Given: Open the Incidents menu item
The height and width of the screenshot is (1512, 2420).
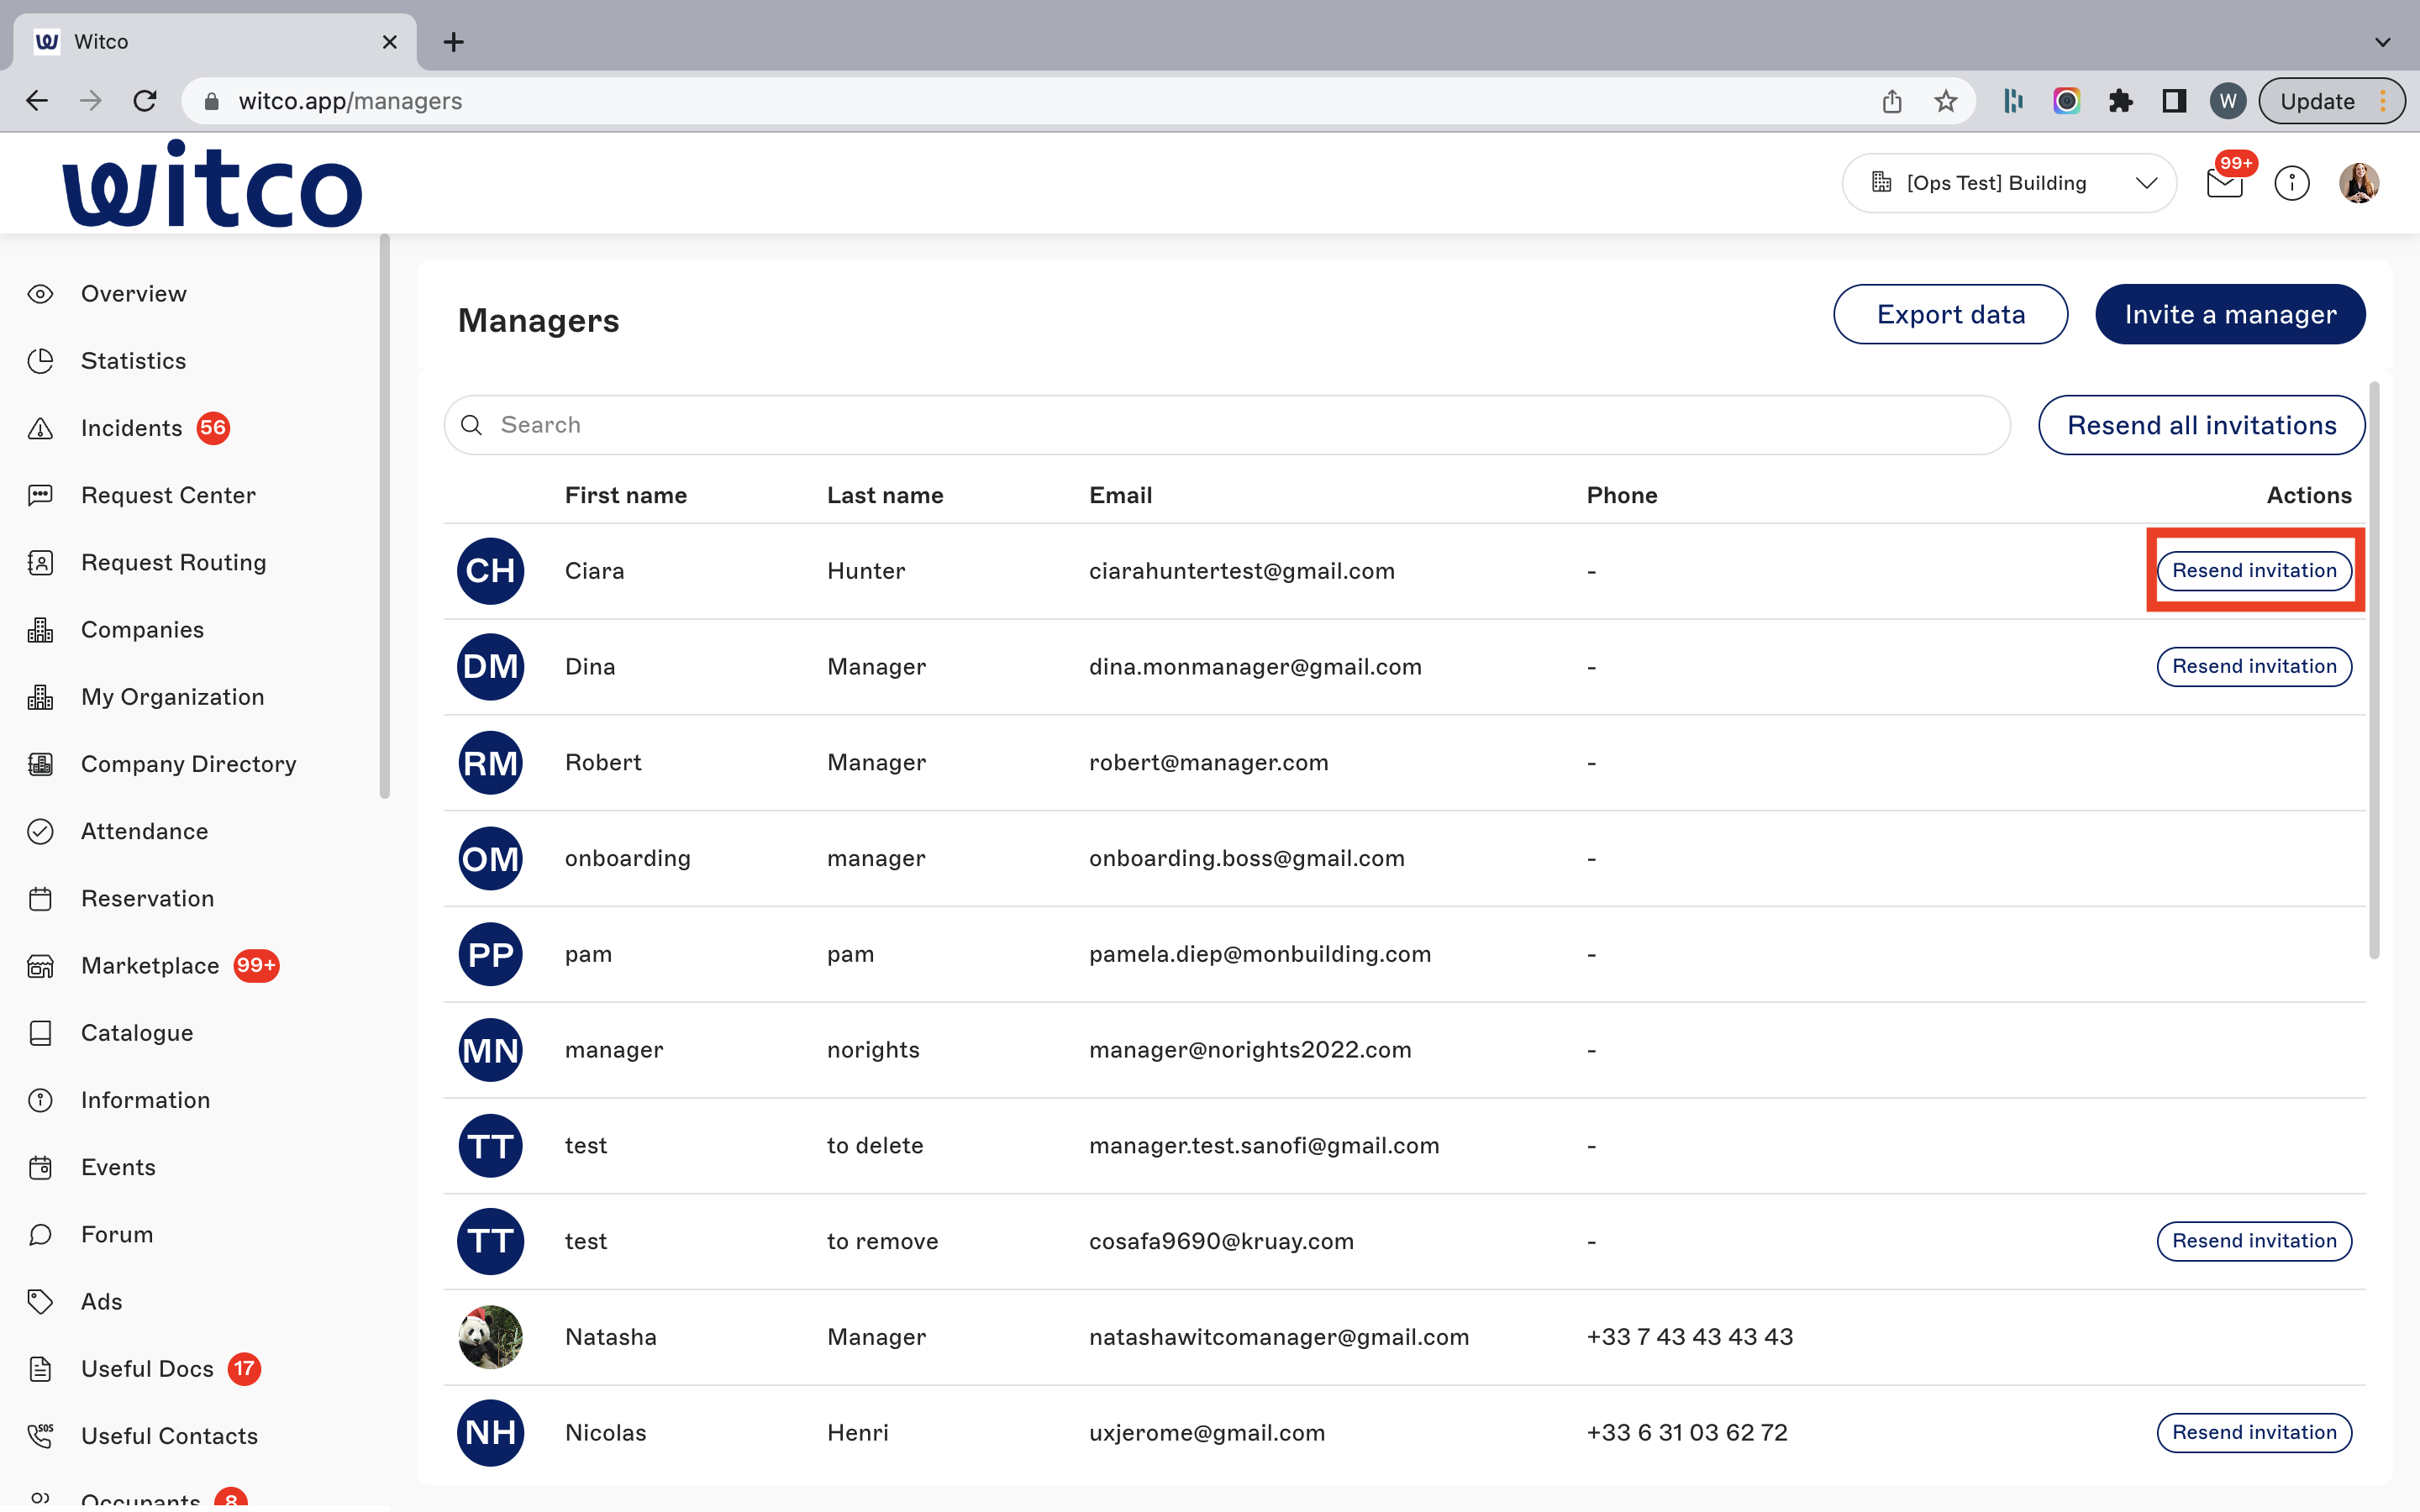Looking at the screenshot, I should click(x=131, y=428).
